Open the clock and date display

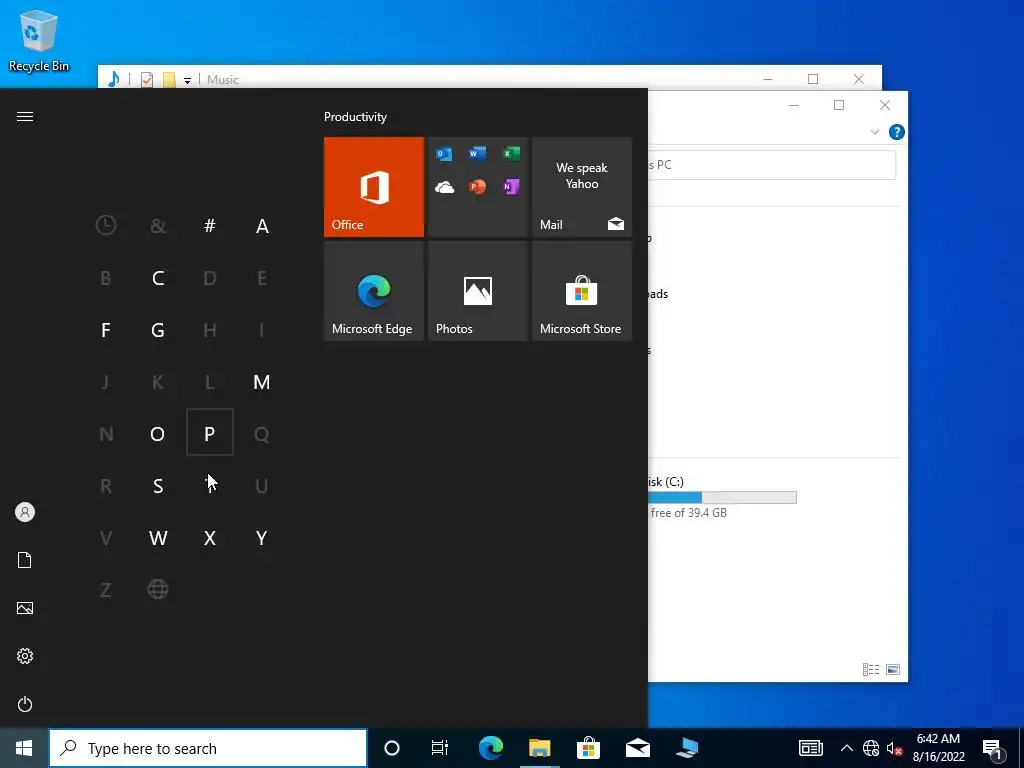938,748
